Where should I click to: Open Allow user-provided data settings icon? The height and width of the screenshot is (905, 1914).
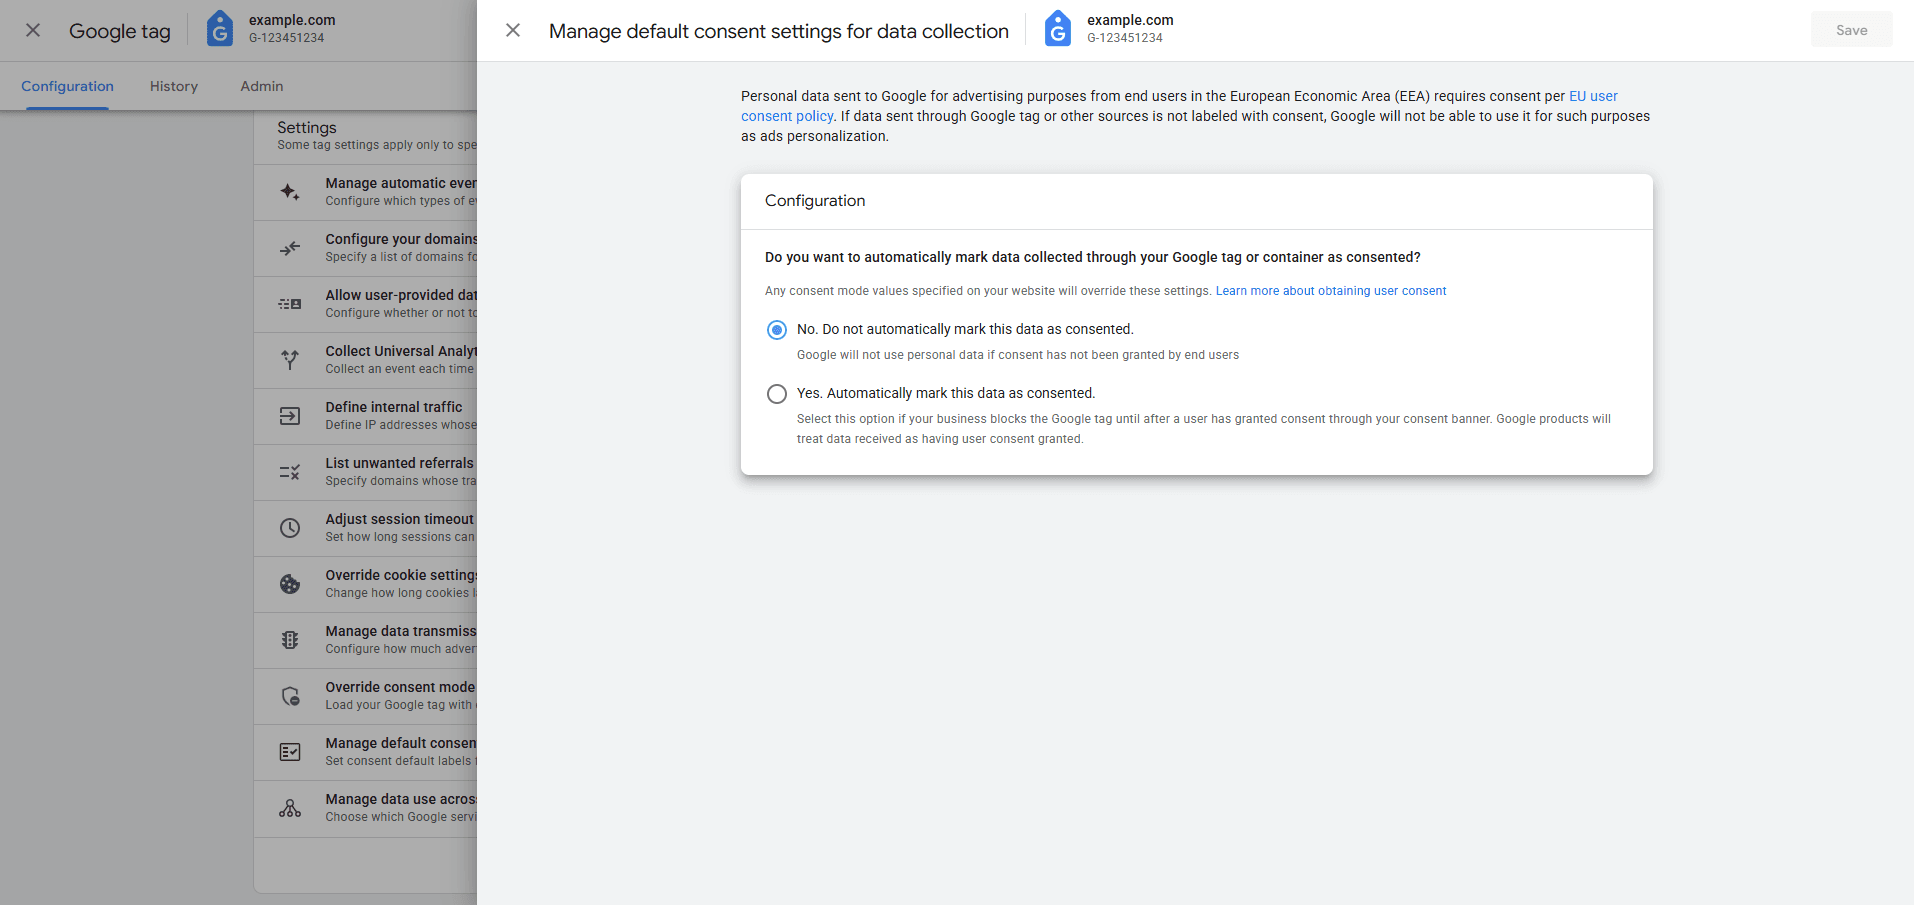point(290,303)
